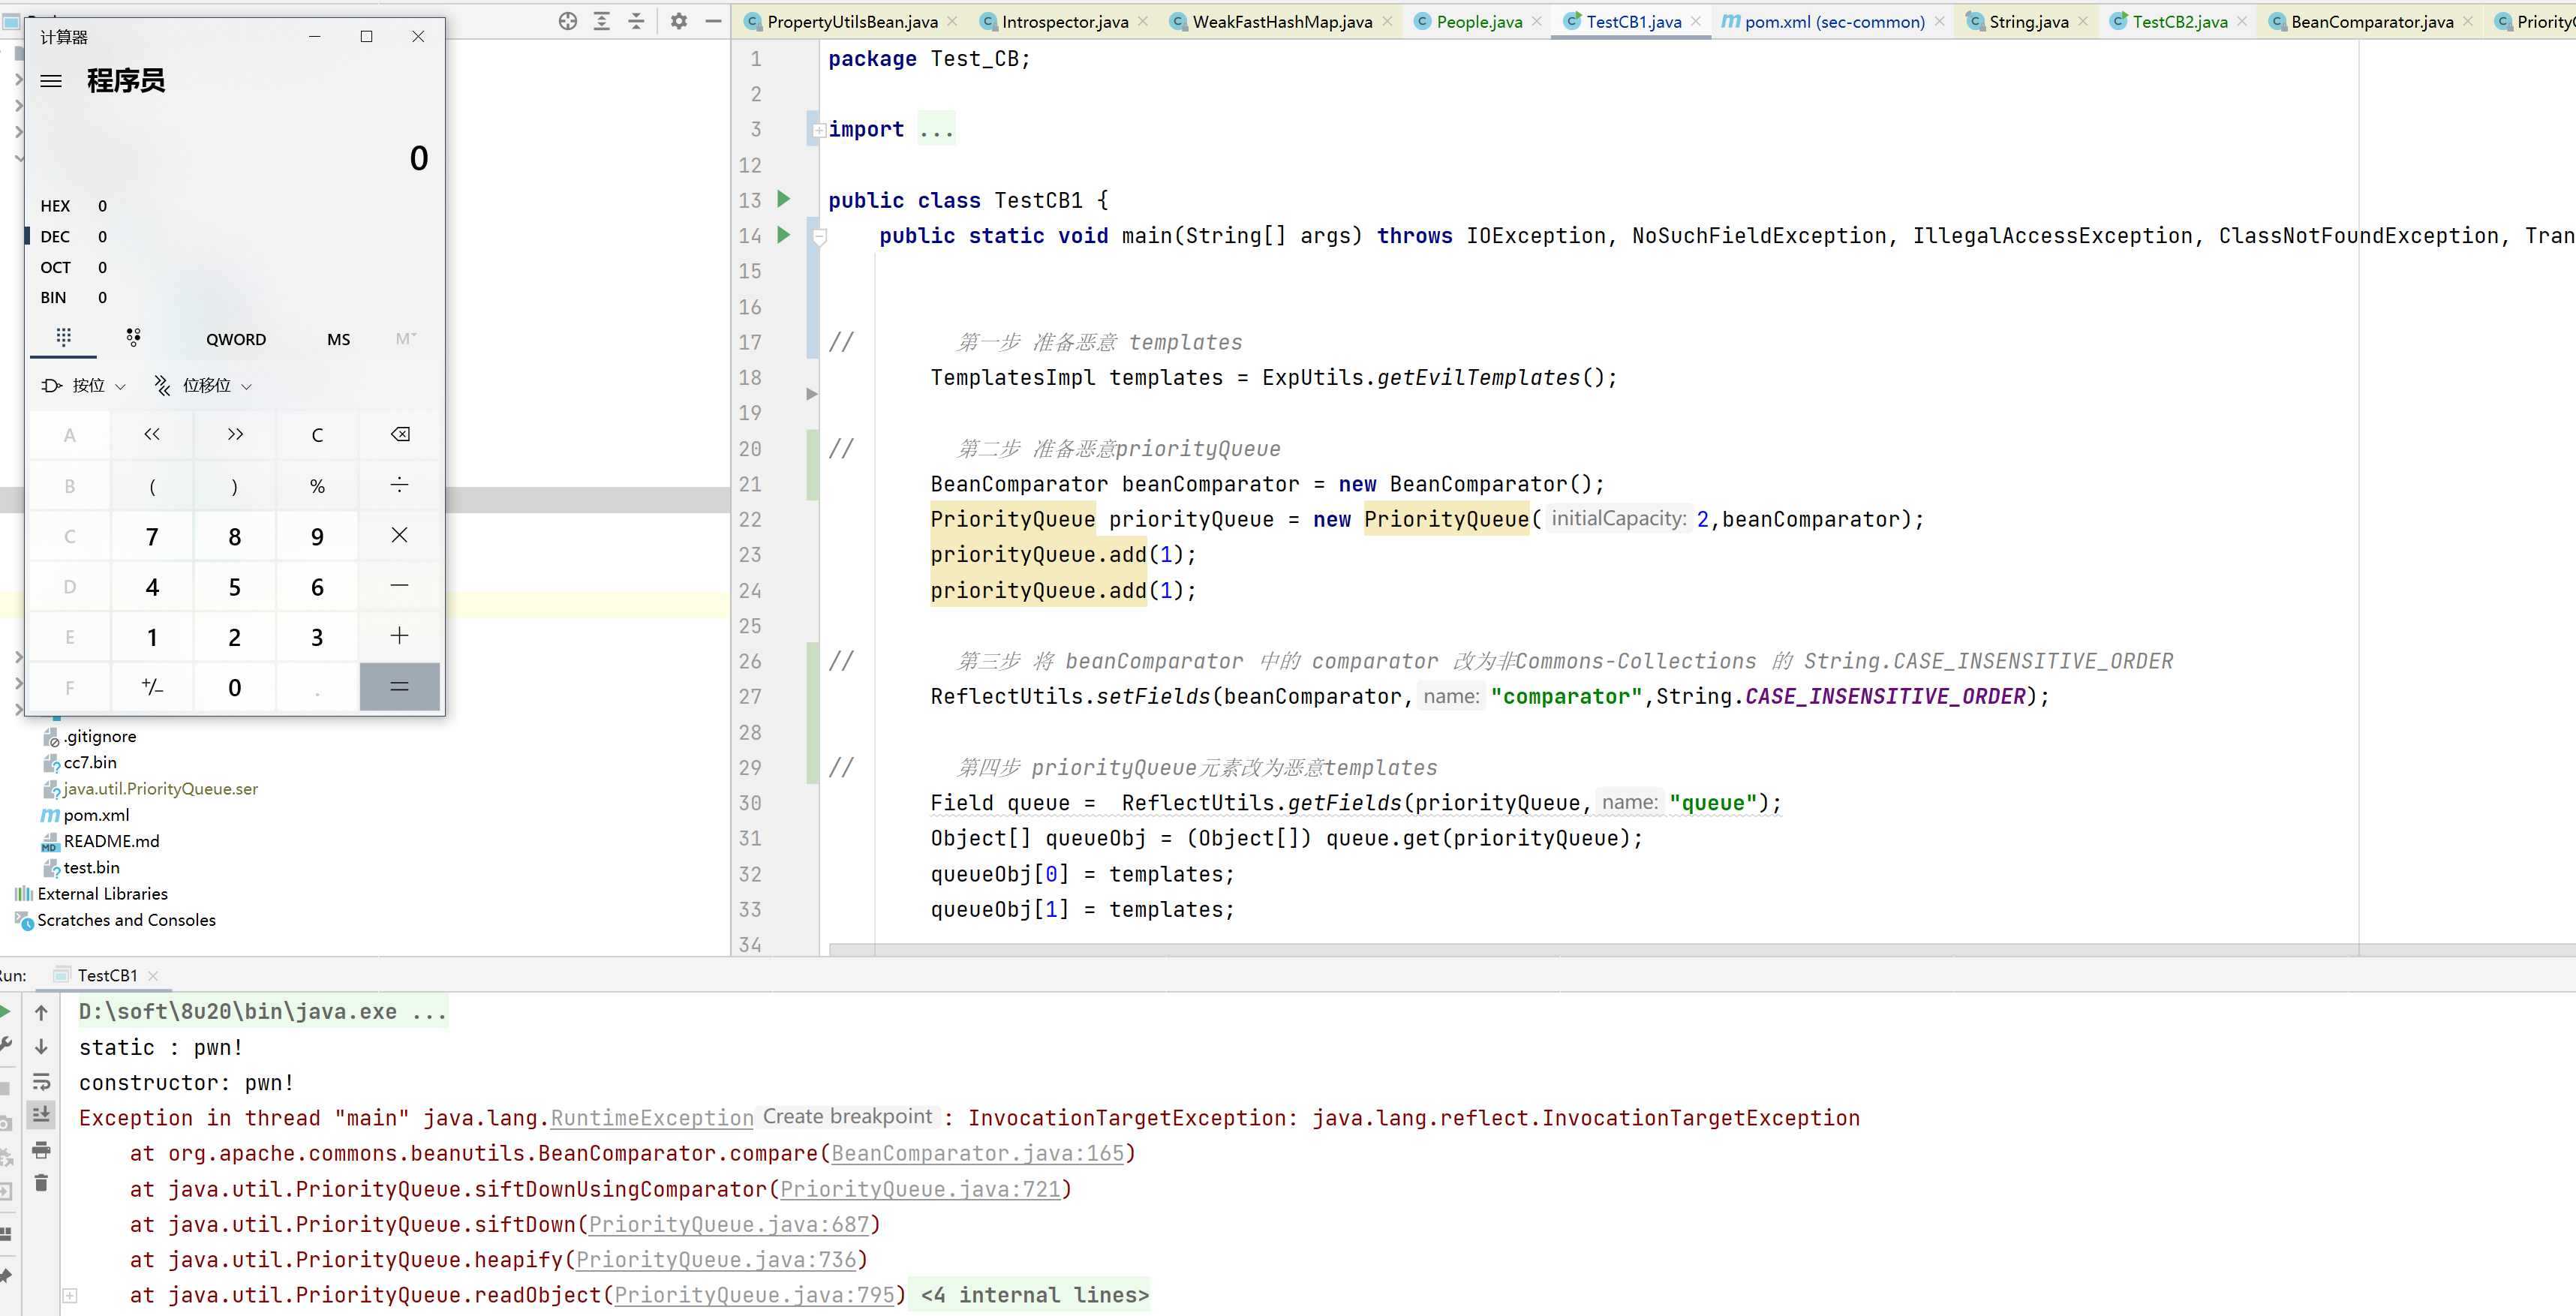Switch to the Introspector.java tab
The image size is (2576, 1316).
point(1065,22)
